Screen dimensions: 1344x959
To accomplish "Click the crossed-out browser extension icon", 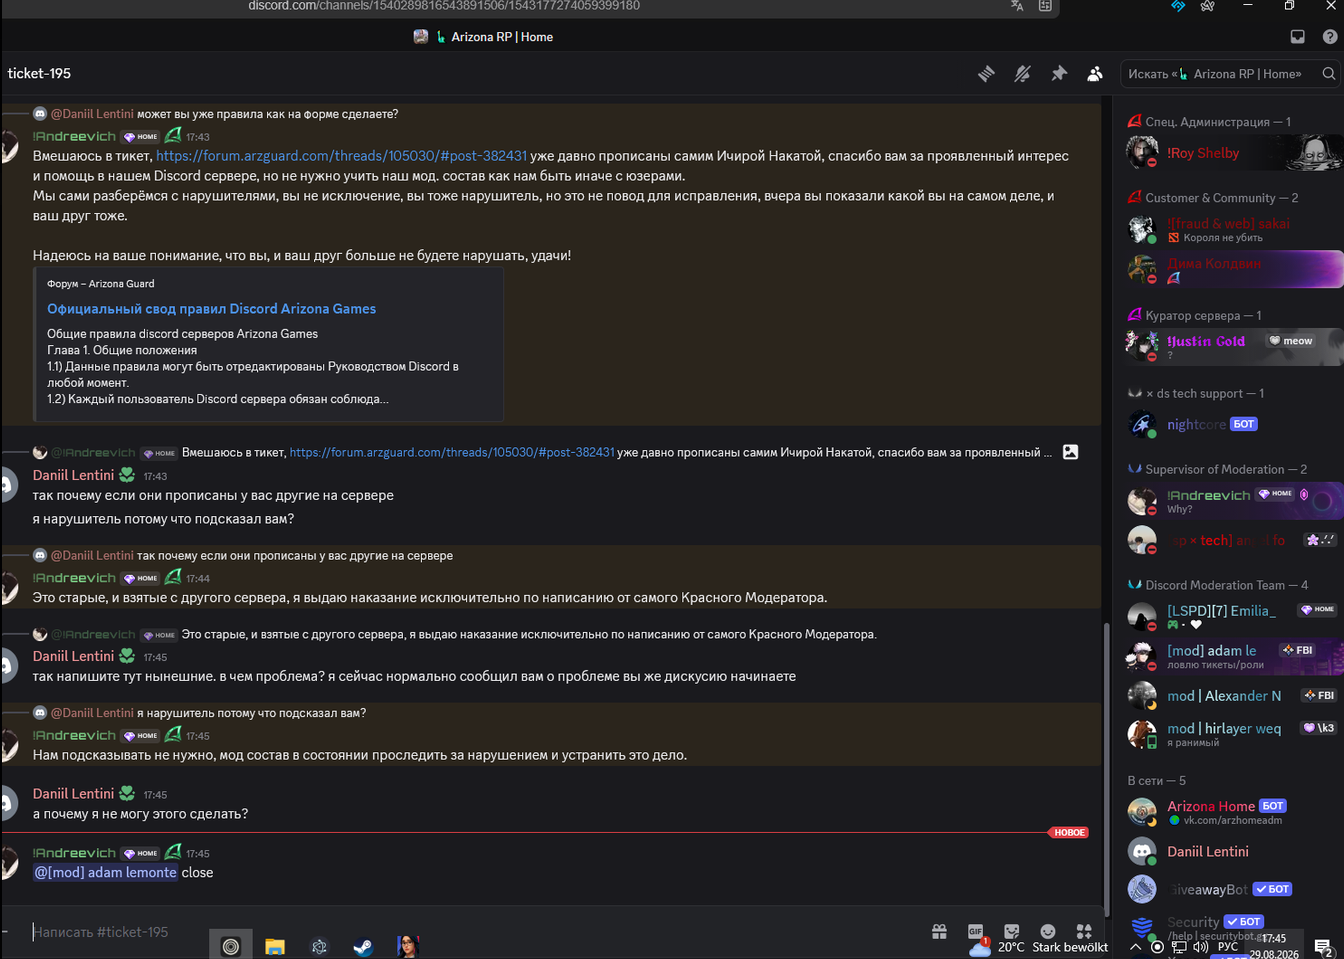I will click(x=1208, y=6).
